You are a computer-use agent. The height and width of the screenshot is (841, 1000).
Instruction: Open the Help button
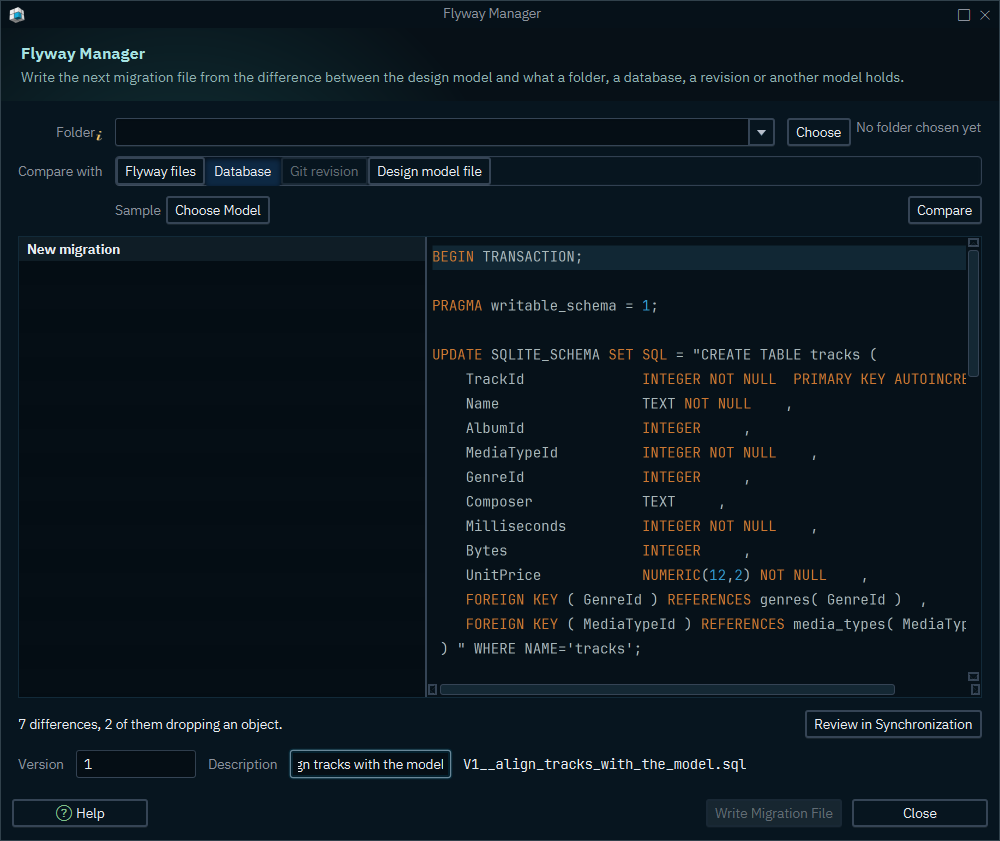pyautogui.click(x=80, y=813)
